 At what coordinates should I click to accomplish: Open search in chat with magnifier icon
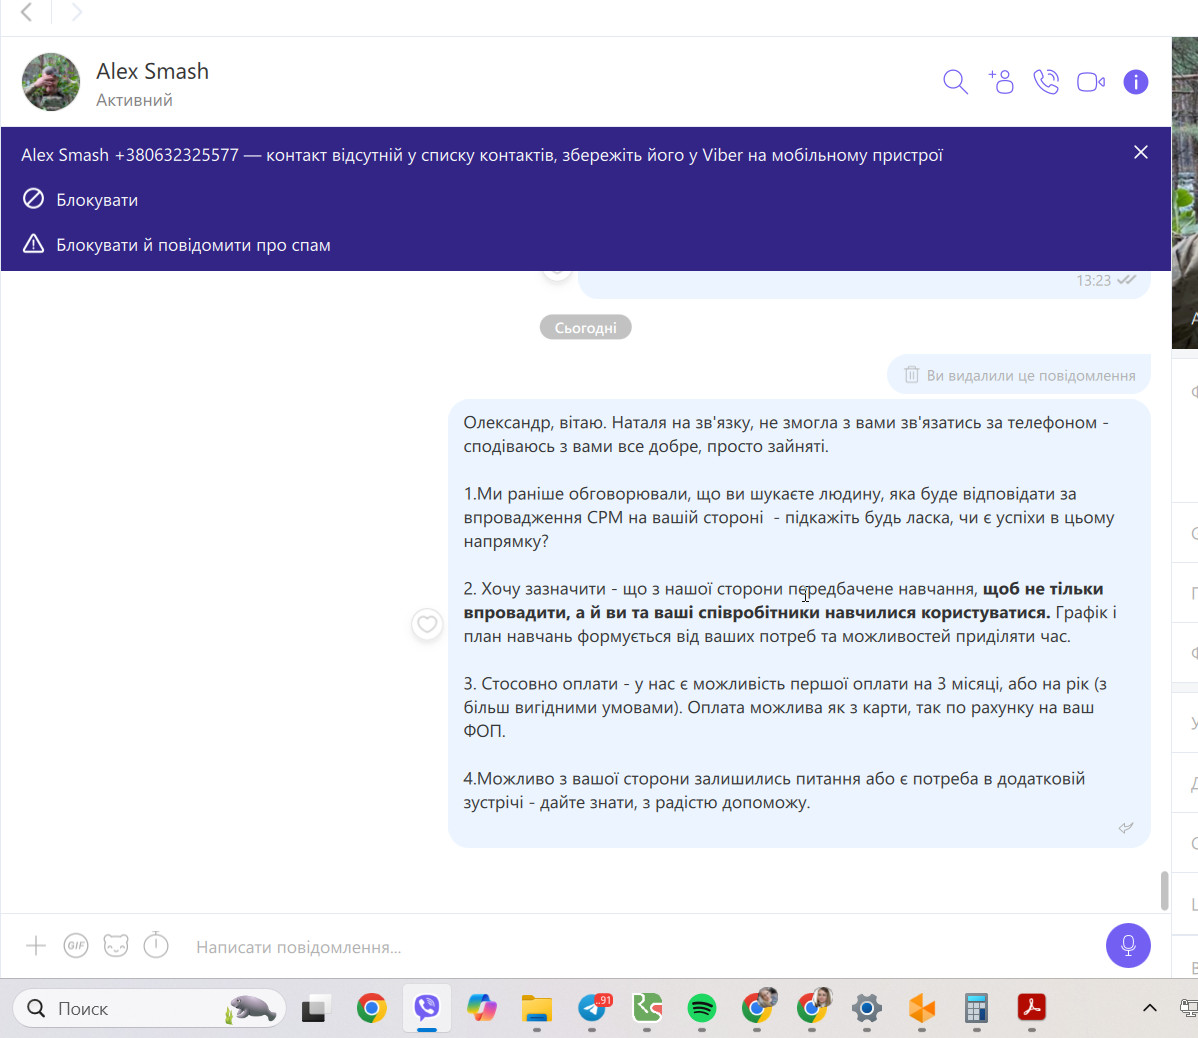(x=955, y=82)
